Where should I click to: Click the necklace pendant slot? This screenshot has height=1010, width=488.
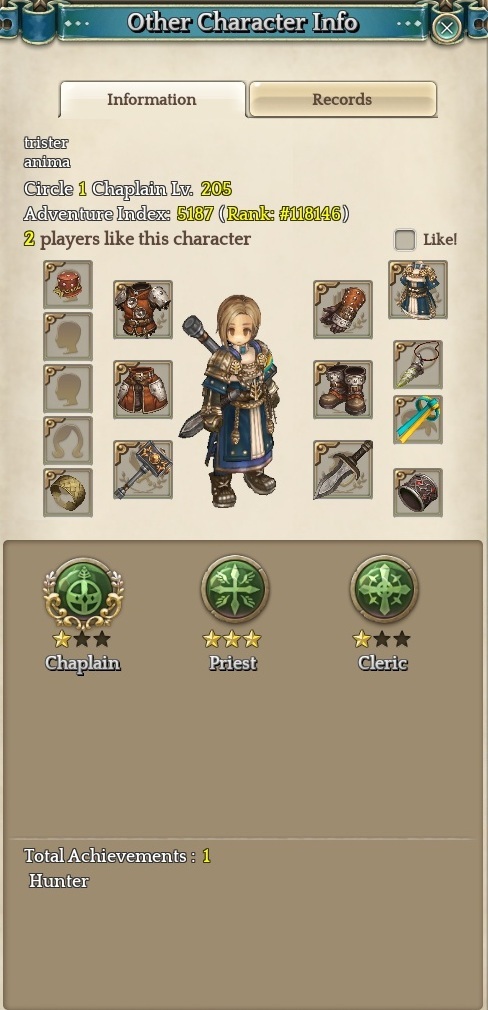click(418, 365)
